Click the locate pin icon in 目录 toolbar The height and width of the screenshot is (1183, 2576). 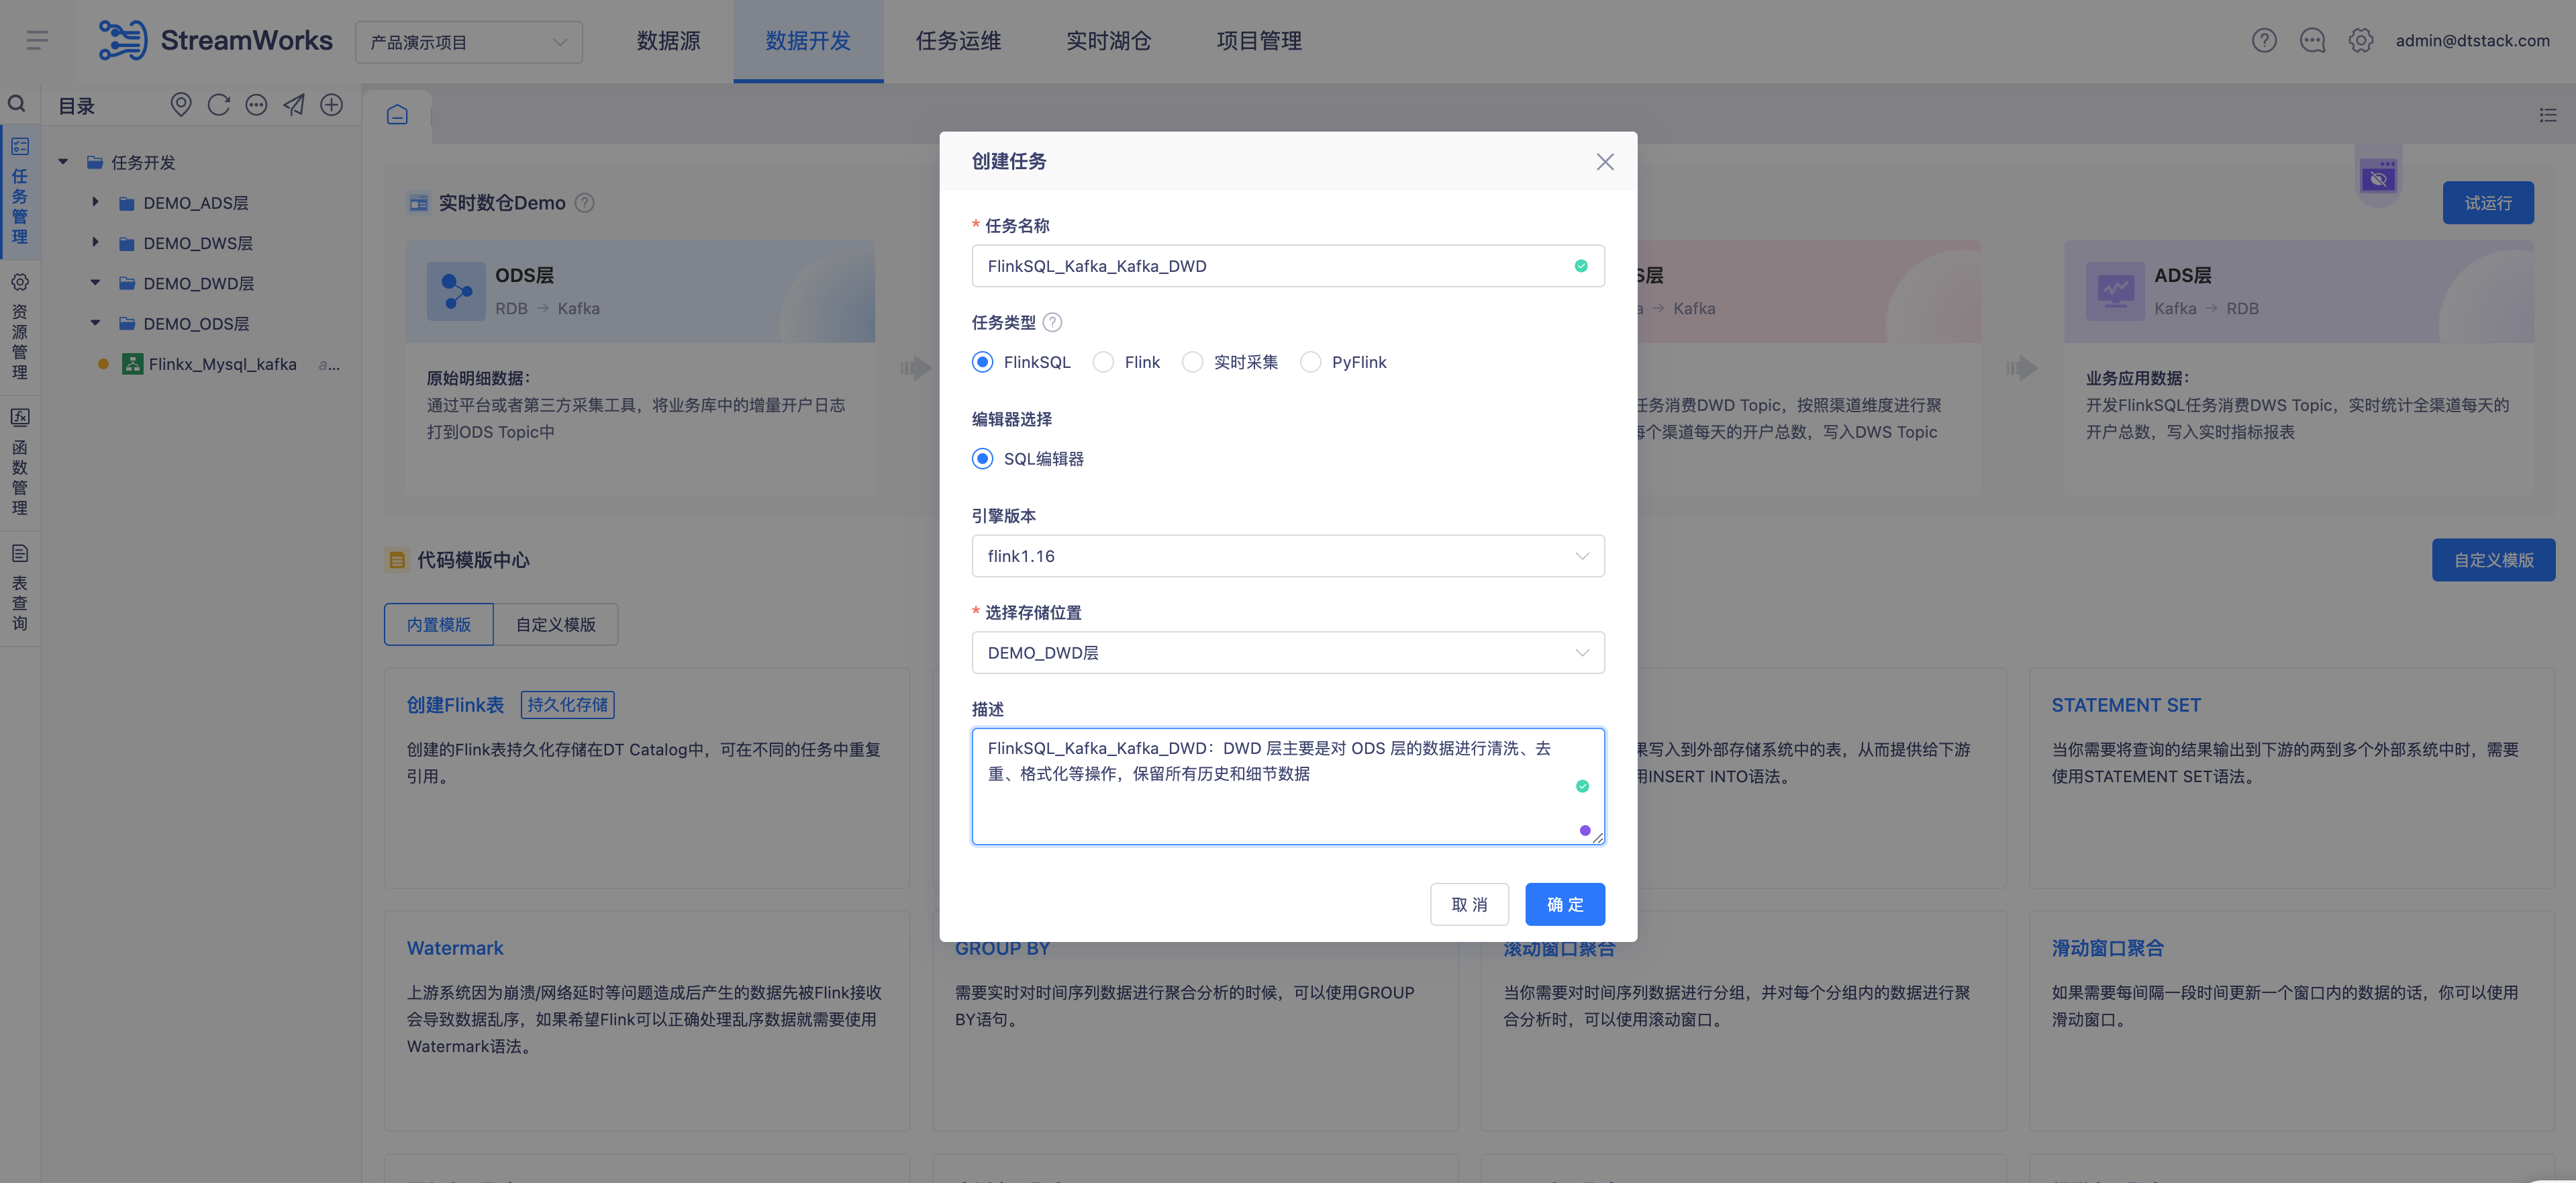coord(181,104)
